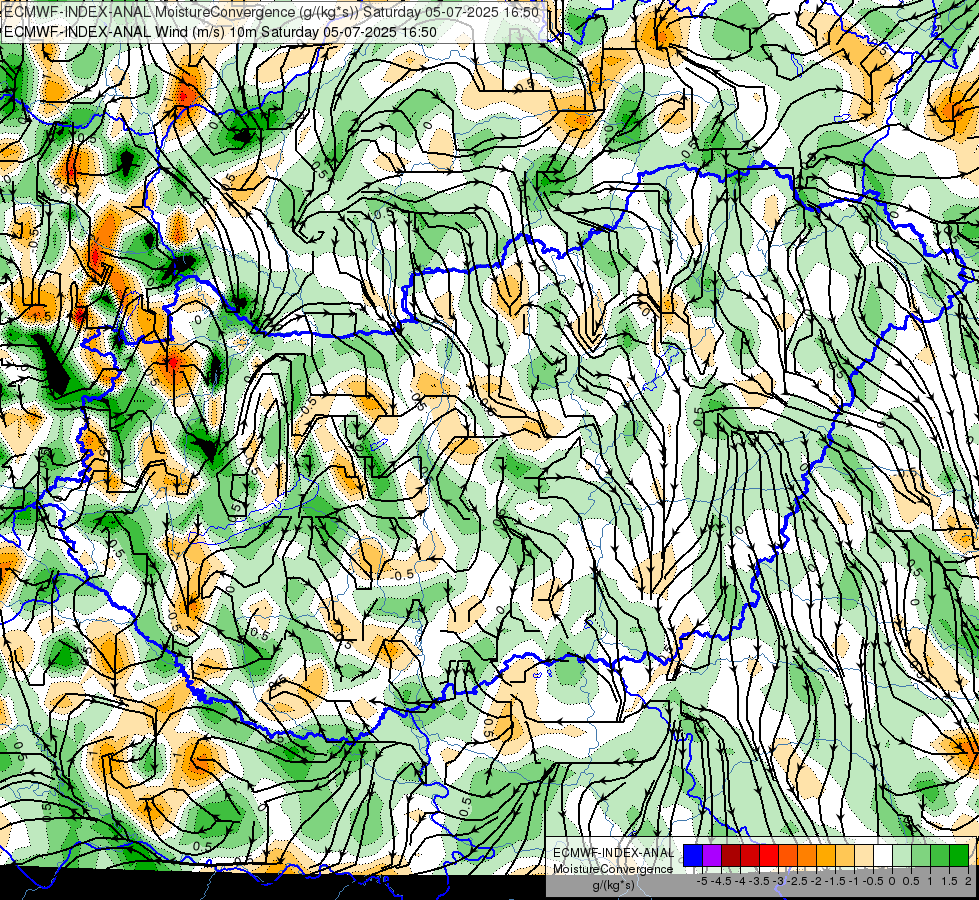
Task: Choose the orange swatch between -2.5 and -2
Action: coord(807,856)
